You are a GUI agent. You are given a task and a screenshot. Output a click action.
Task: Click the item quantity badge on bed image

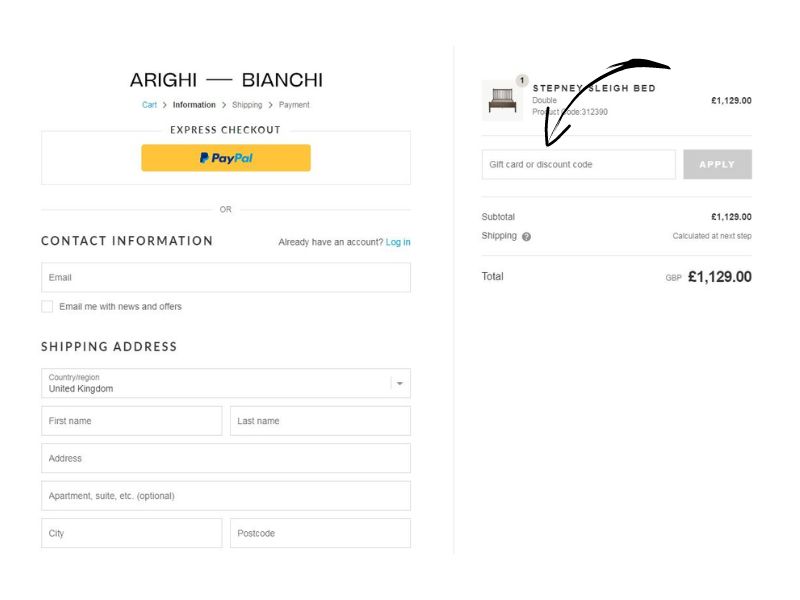click(x=521, y=80)
